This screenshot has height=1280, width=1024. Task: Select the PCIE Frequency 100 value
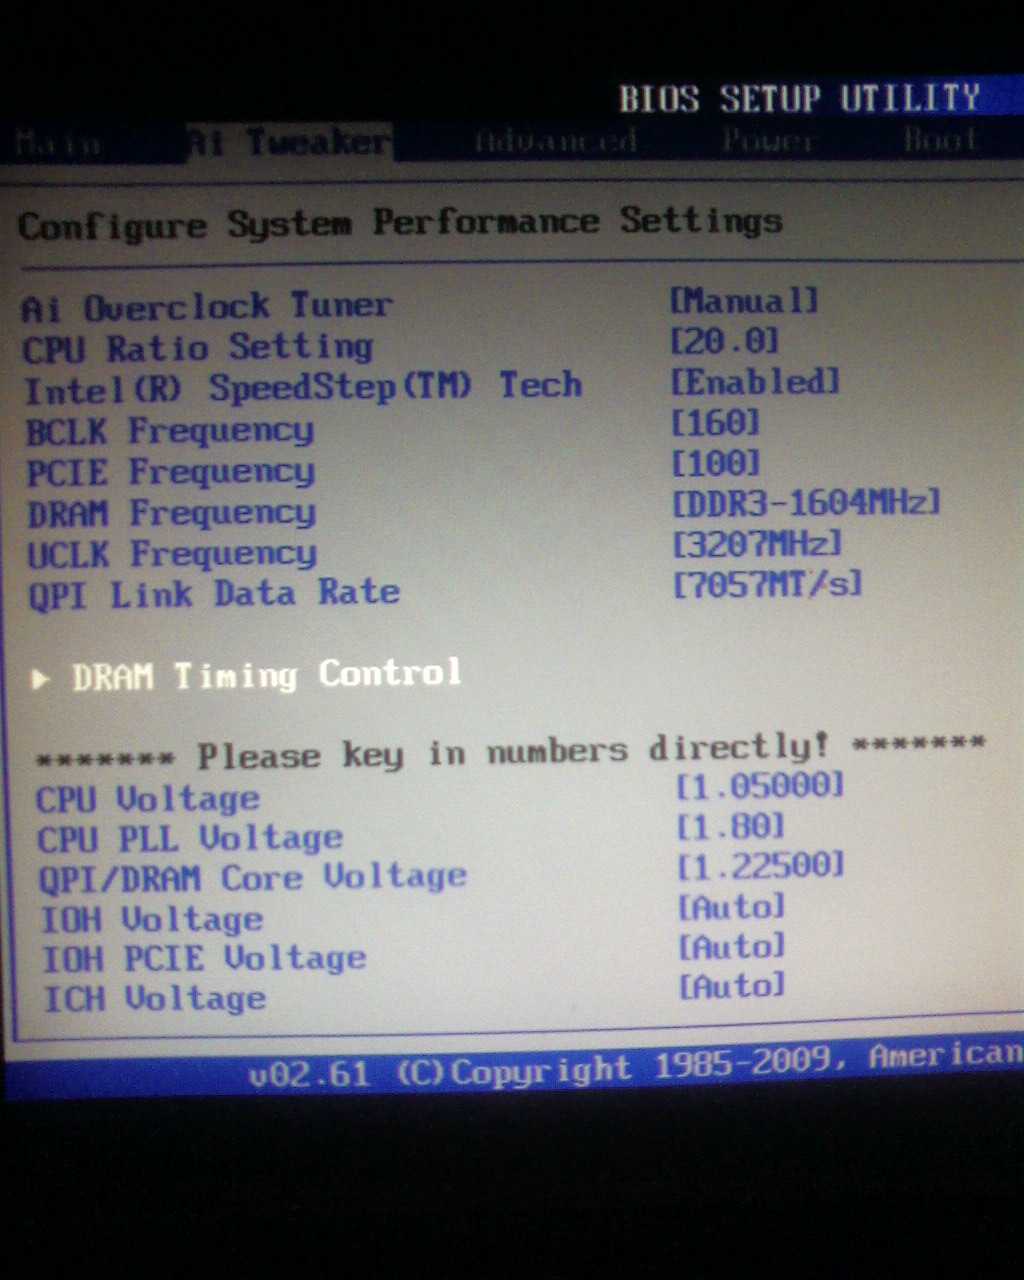point(716,463)
